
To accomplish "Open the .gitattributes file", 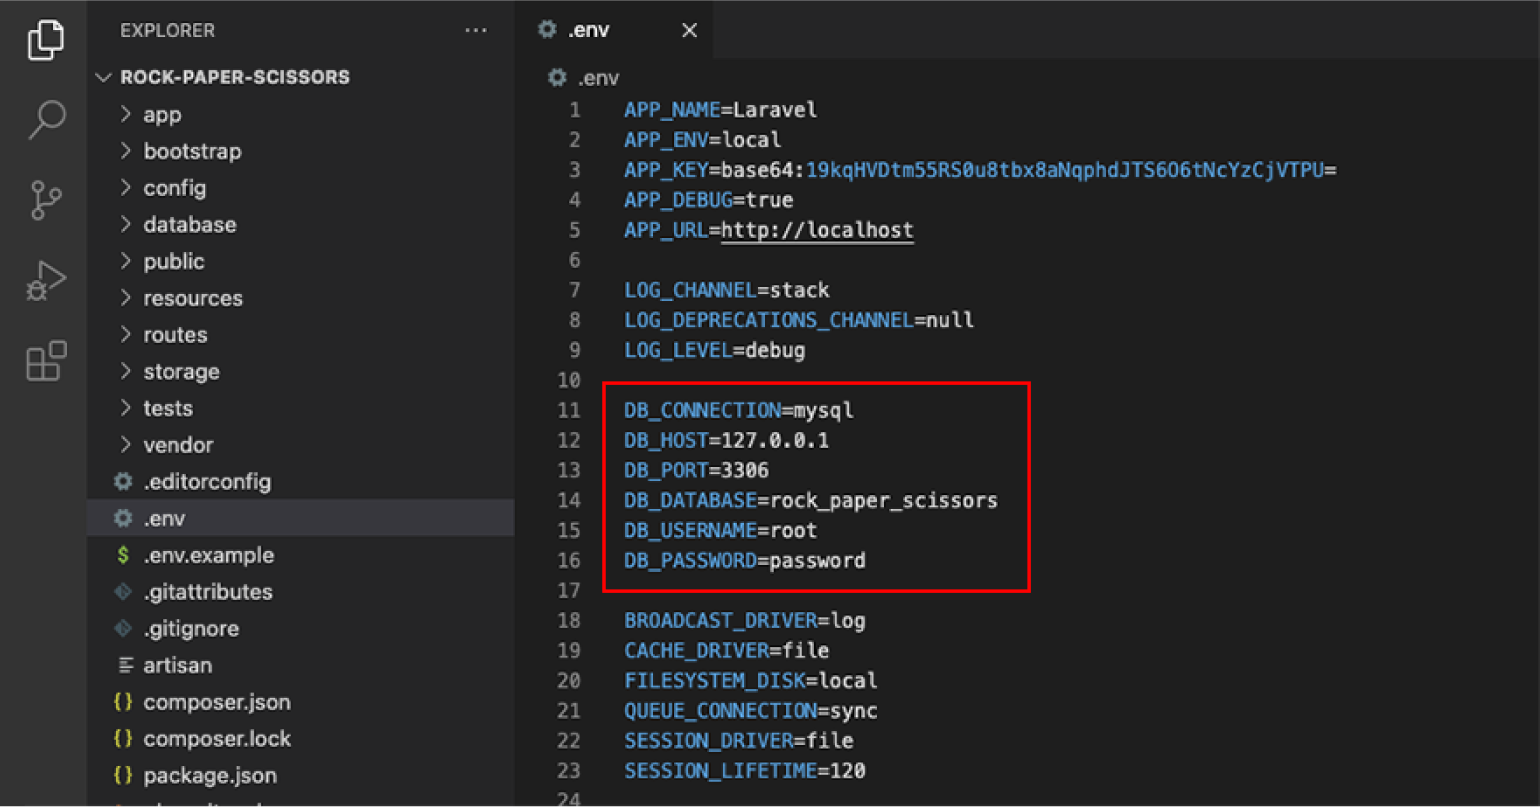I will pos(301,592).
